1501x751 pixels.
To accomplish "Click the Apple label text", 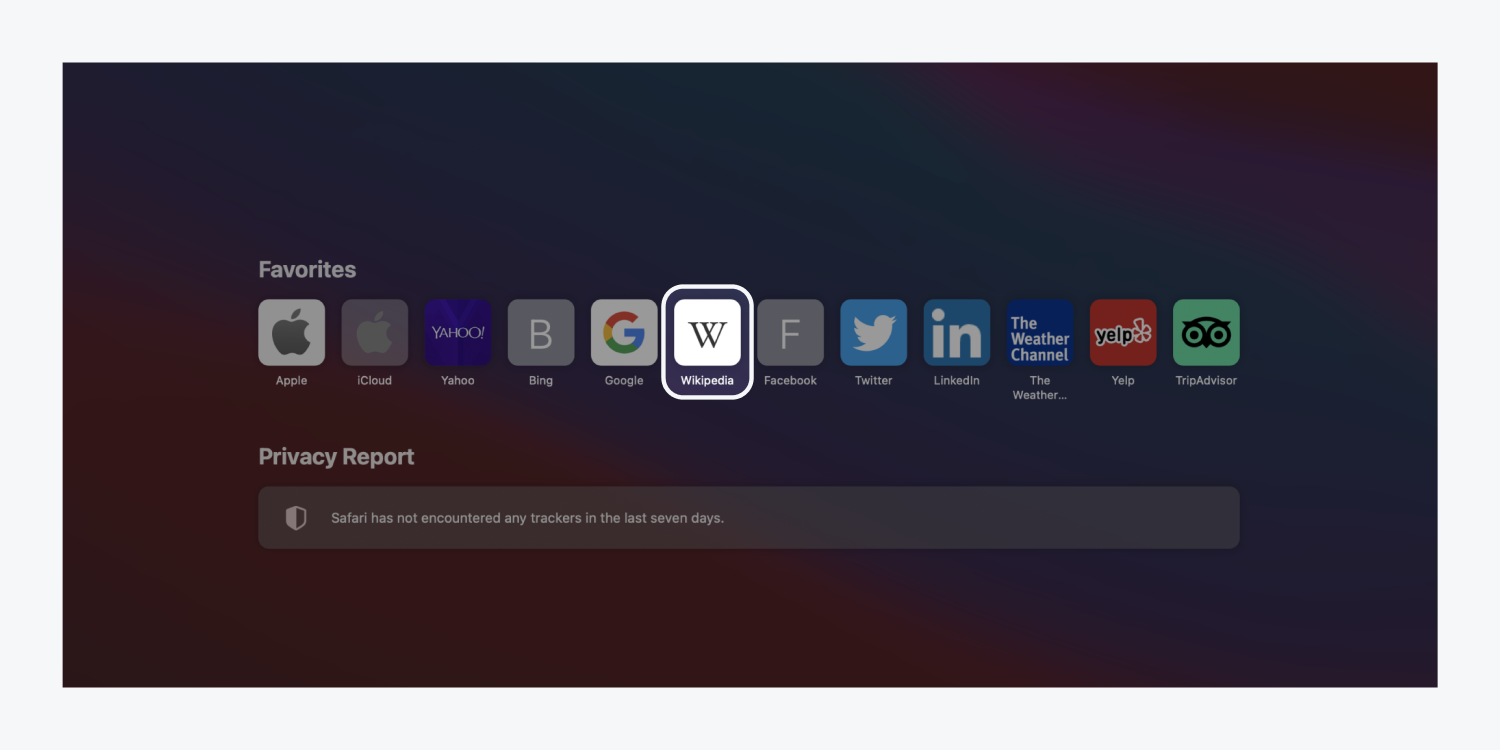I will (x=291, y=381).
